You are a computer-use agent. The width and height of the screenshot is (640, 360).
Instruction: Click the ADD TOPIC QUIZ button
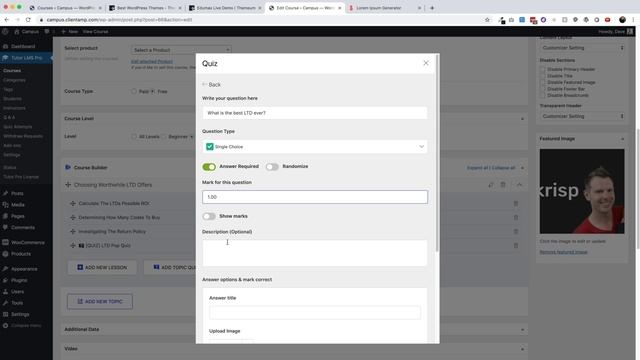coord(170,267)
